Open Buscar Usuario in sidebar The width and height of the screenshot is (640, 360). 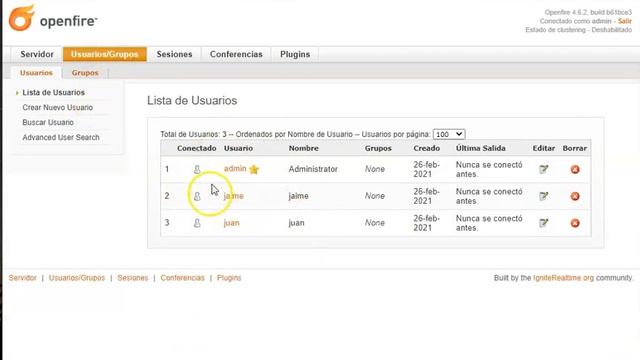(48, 122)
